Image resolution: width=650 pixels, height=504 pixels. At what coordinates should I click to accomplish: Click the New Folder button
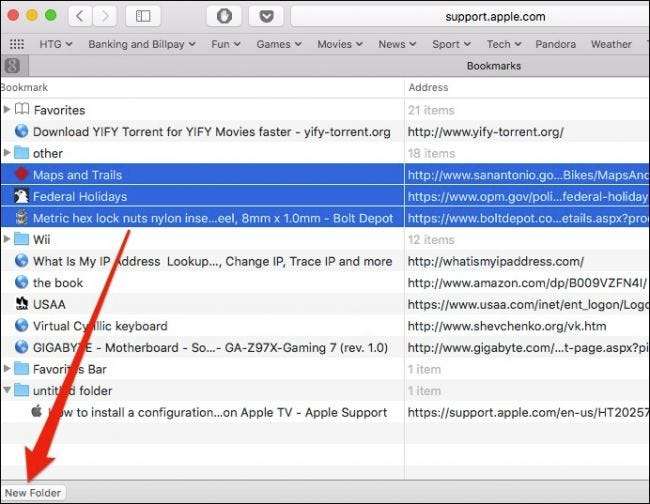point(33,493)
